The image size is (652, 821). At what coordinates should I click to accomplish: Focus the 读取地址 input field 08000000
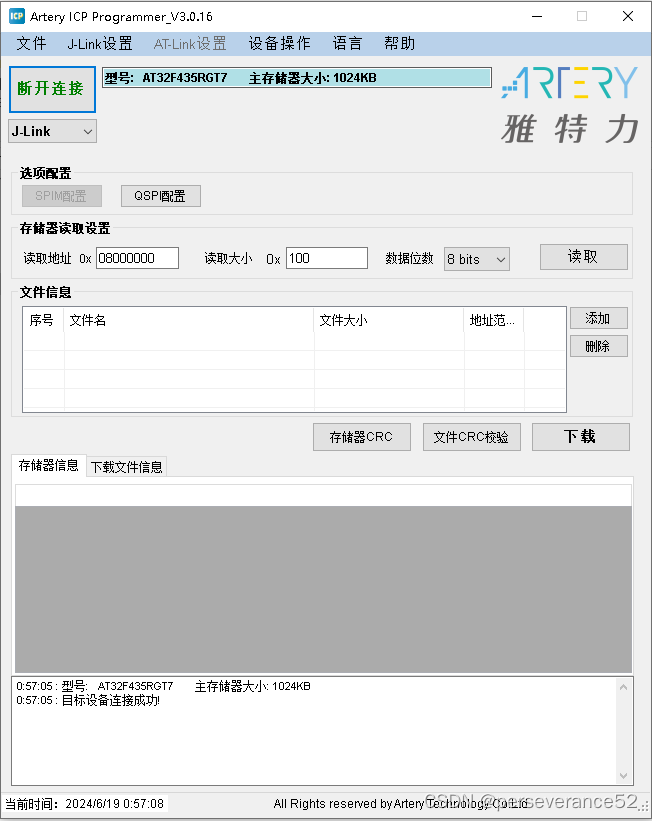point(137,258)
